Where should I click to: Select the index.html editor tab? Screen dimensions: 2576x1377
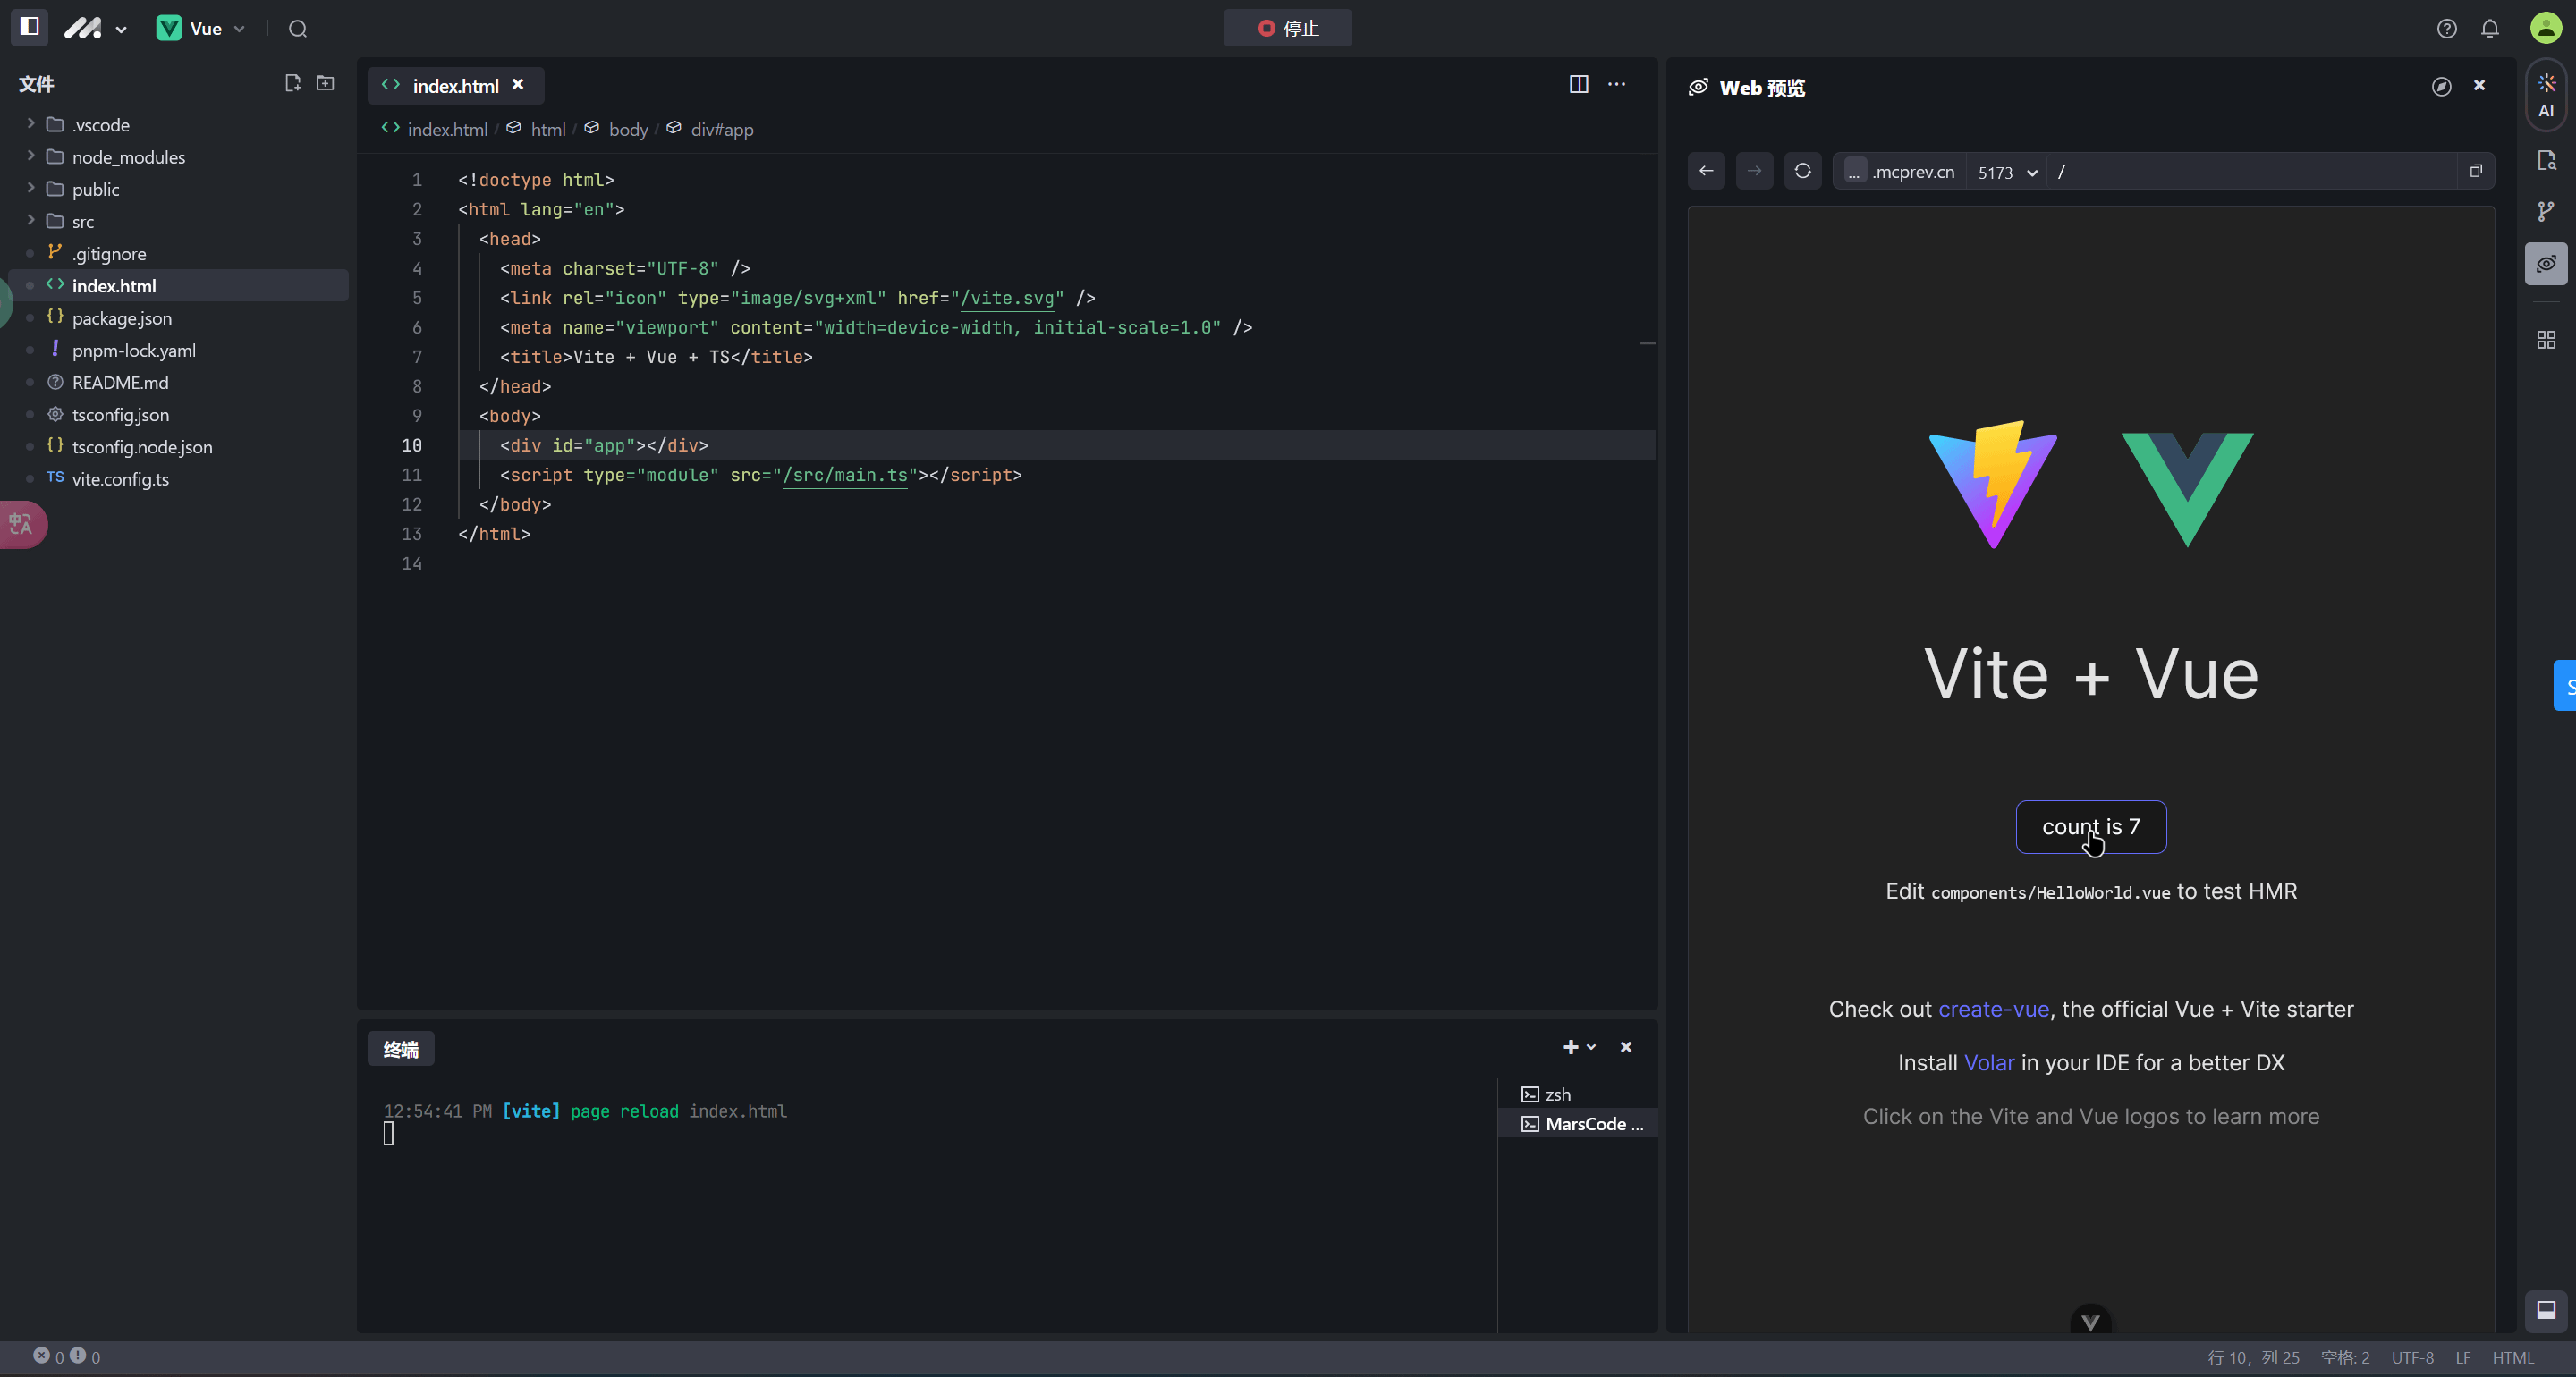pos(455,86)
